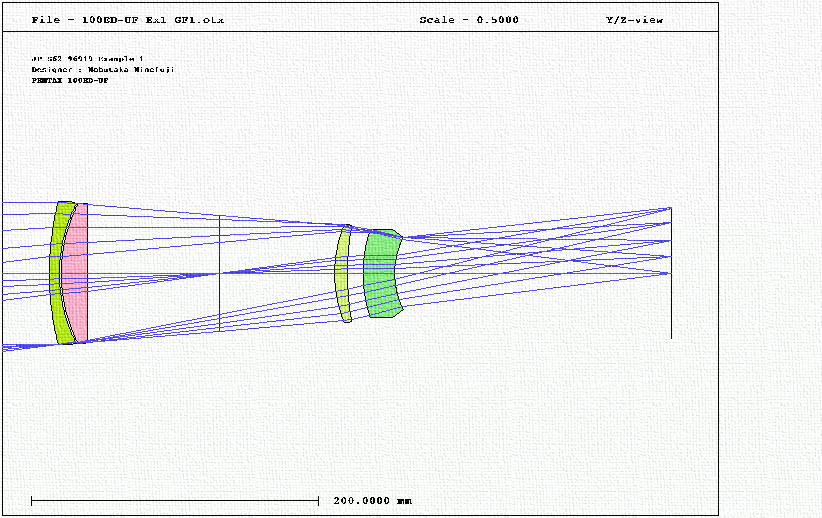Select the thin pale yellow middle lens
Image resolution: width=822 pixels, height=518 pixels.
point(343,273)
